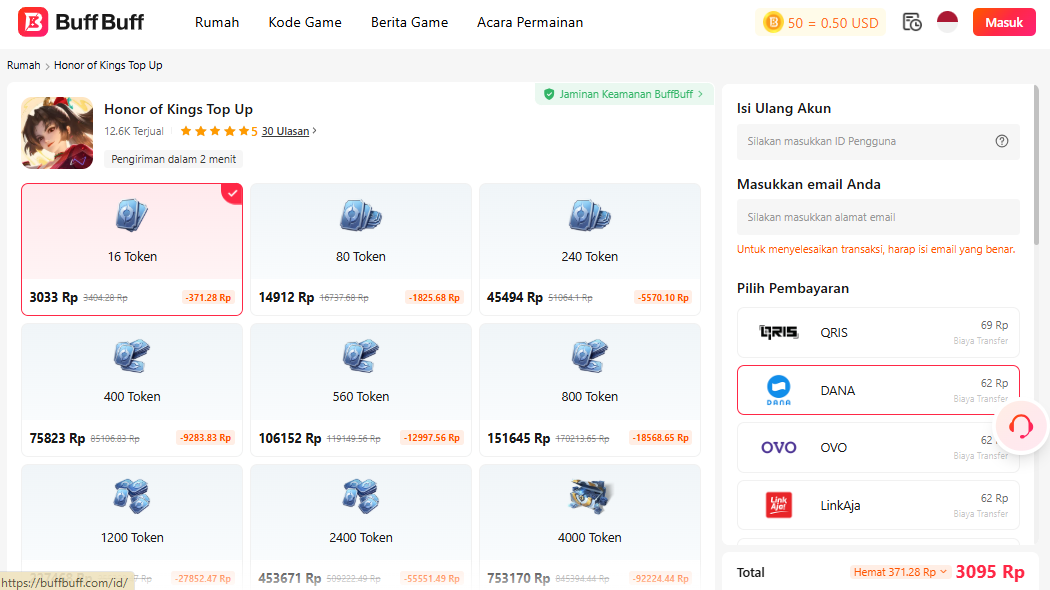Image resolution: width=1050 pixels, height=590 pixels.
Task: Click the Masuk login button
Action: click(x=1004, y=21)
